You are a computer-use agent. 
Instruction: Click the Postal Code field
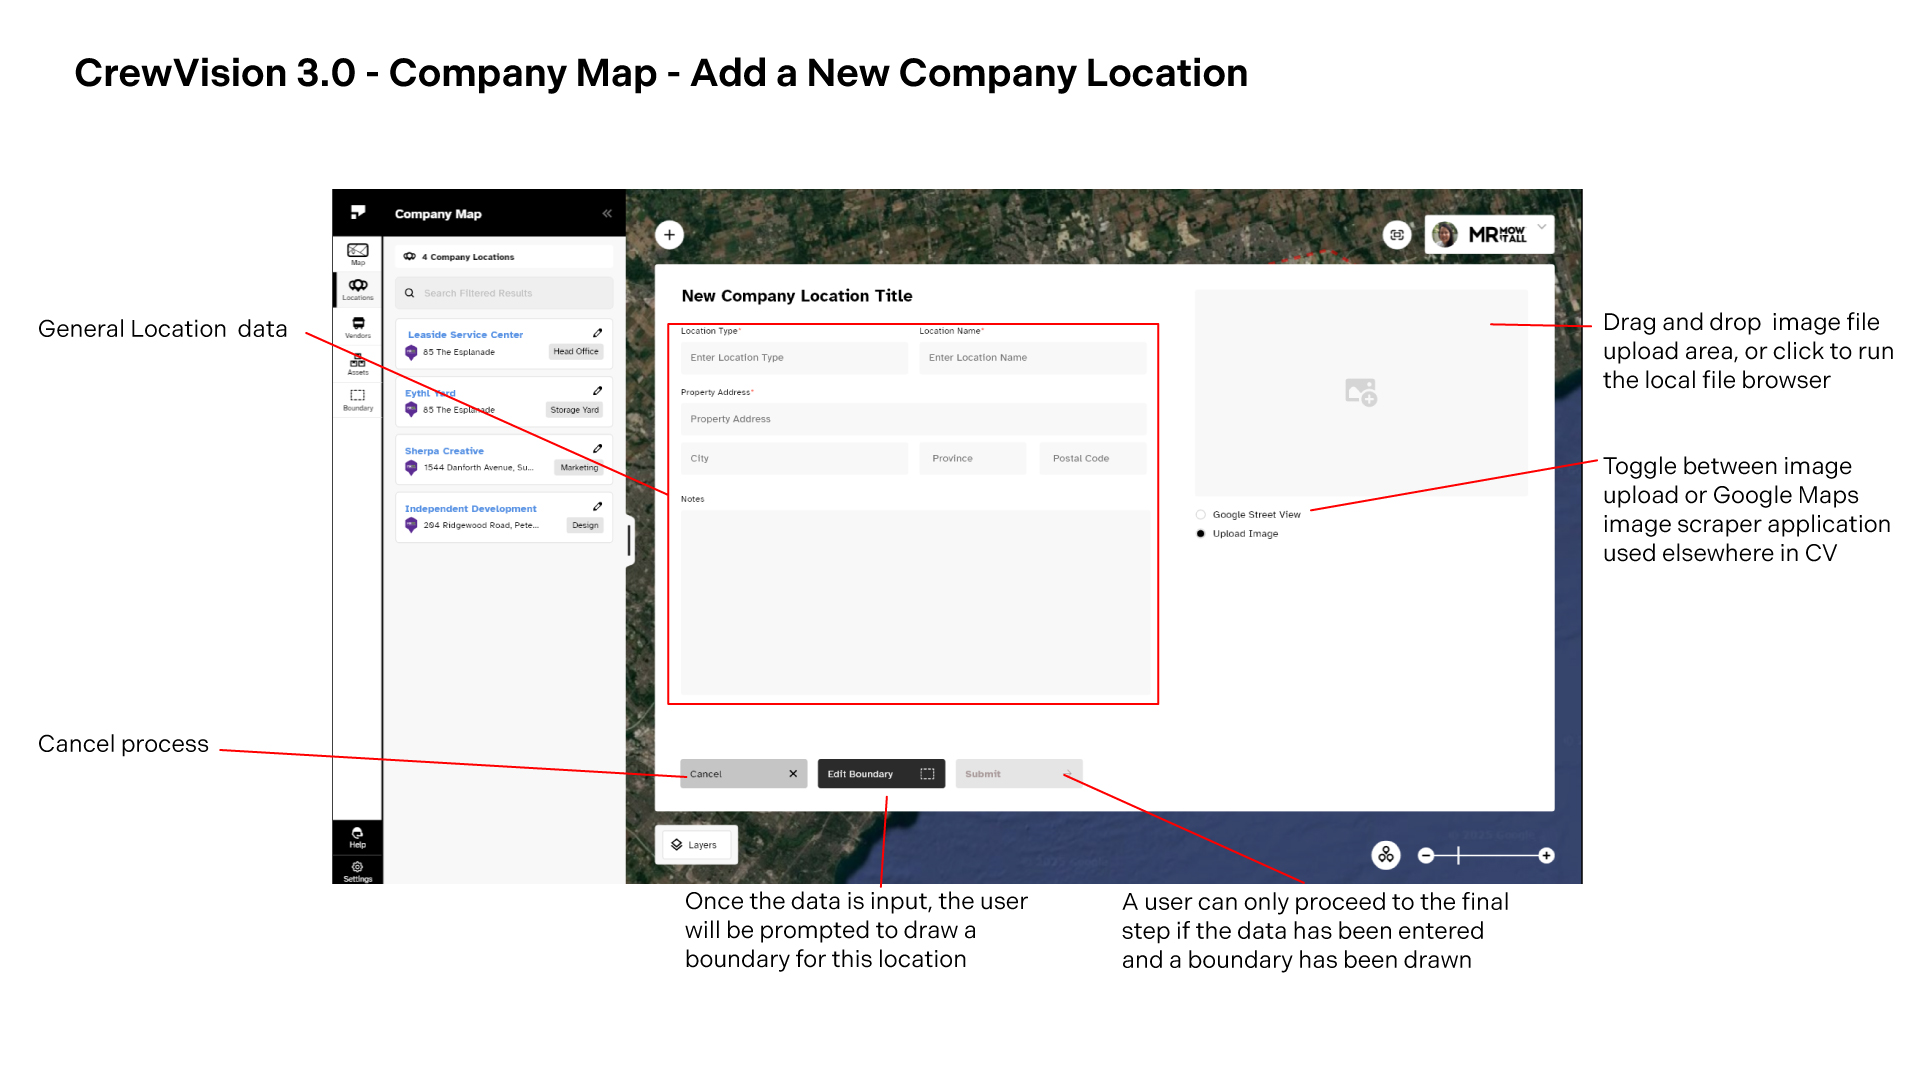(1093, 459)
